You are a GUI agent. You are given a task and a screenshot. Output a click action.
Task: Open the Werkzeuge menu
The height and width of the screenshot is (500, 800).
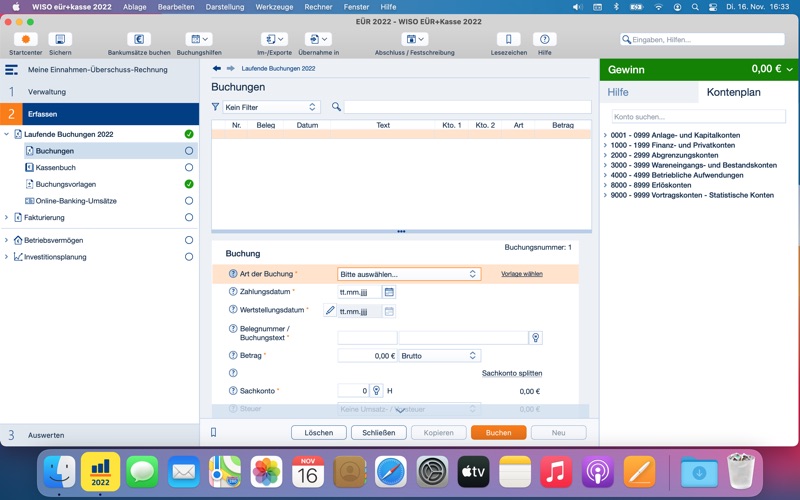tap(274, 7)
